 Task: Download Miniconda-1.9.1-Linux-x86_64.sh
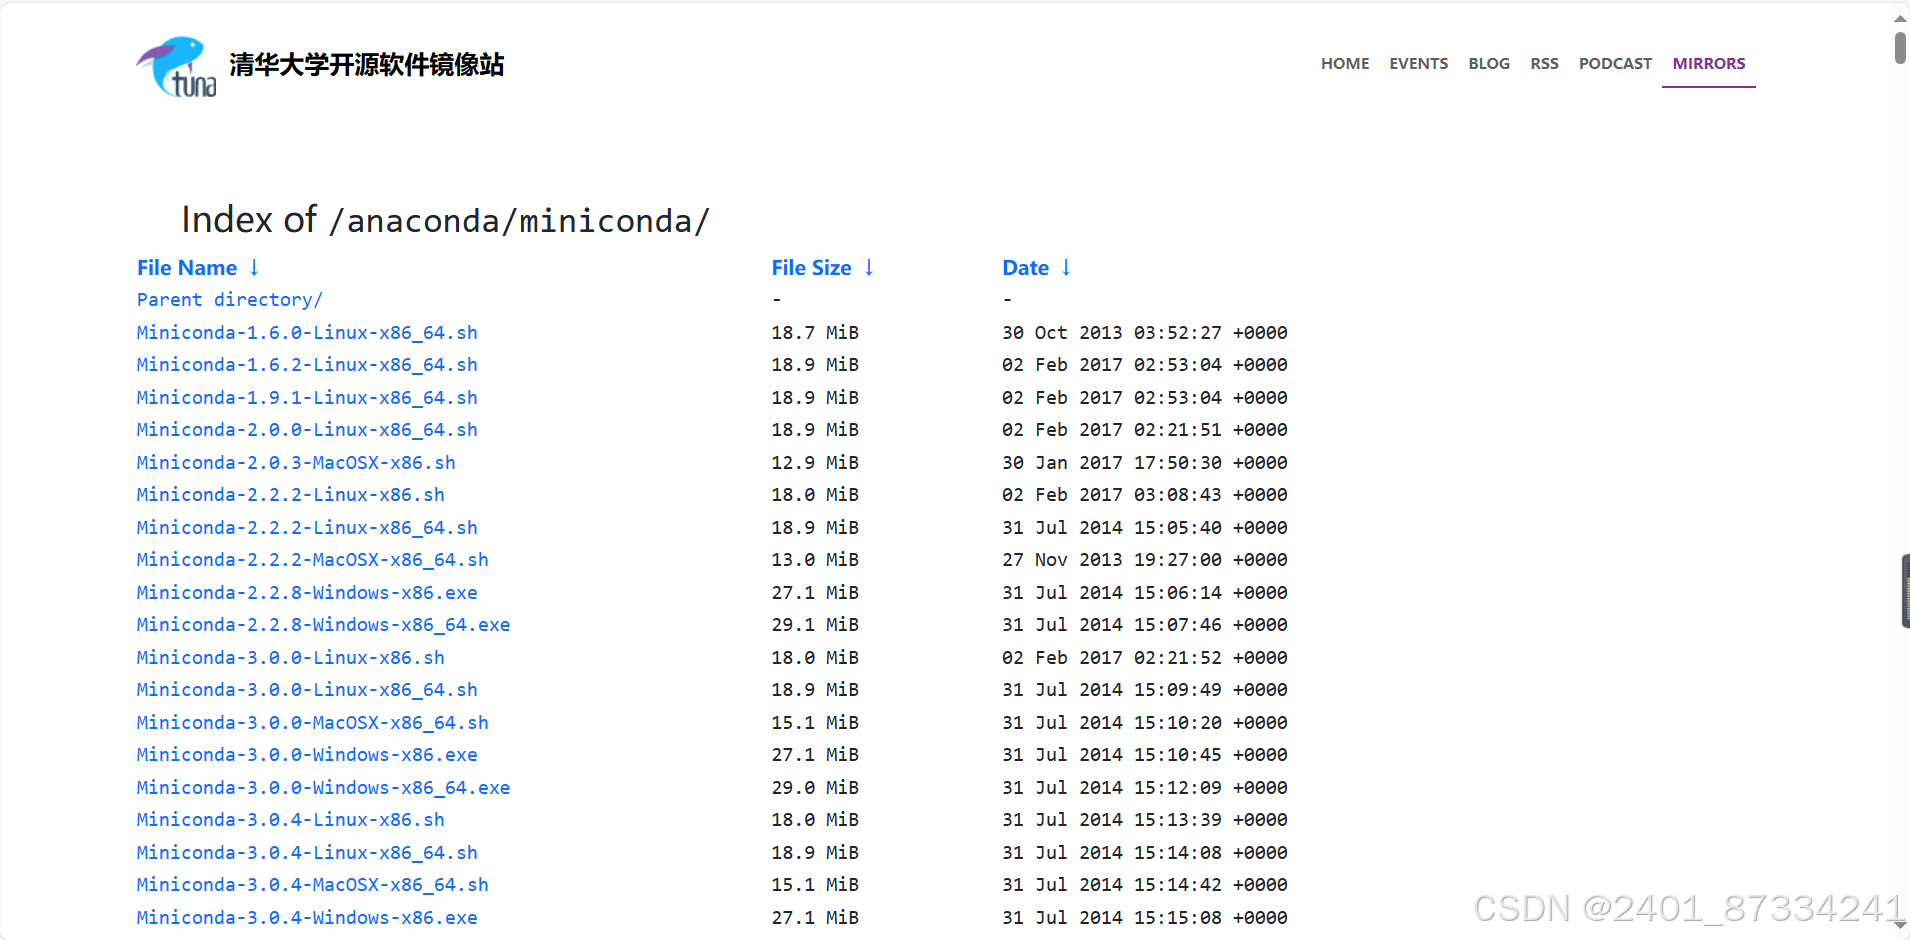click(307, 397)
